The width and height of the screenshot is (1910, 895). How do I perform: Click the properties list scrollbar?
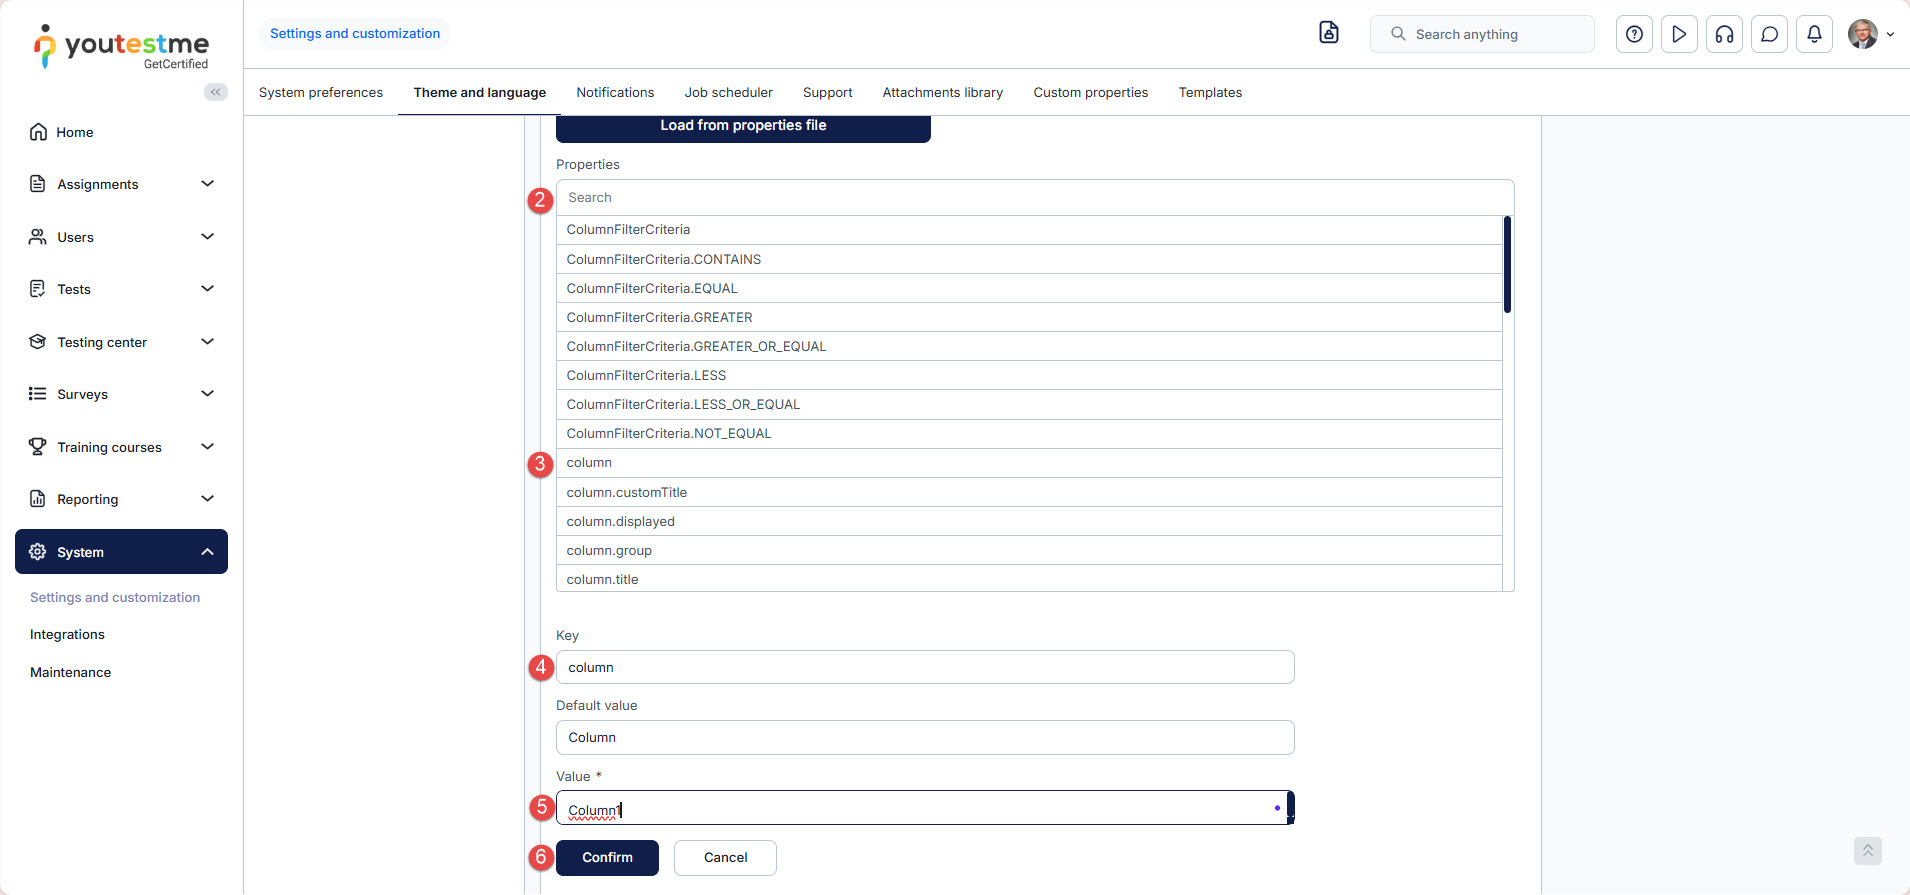pos(1507,266)
